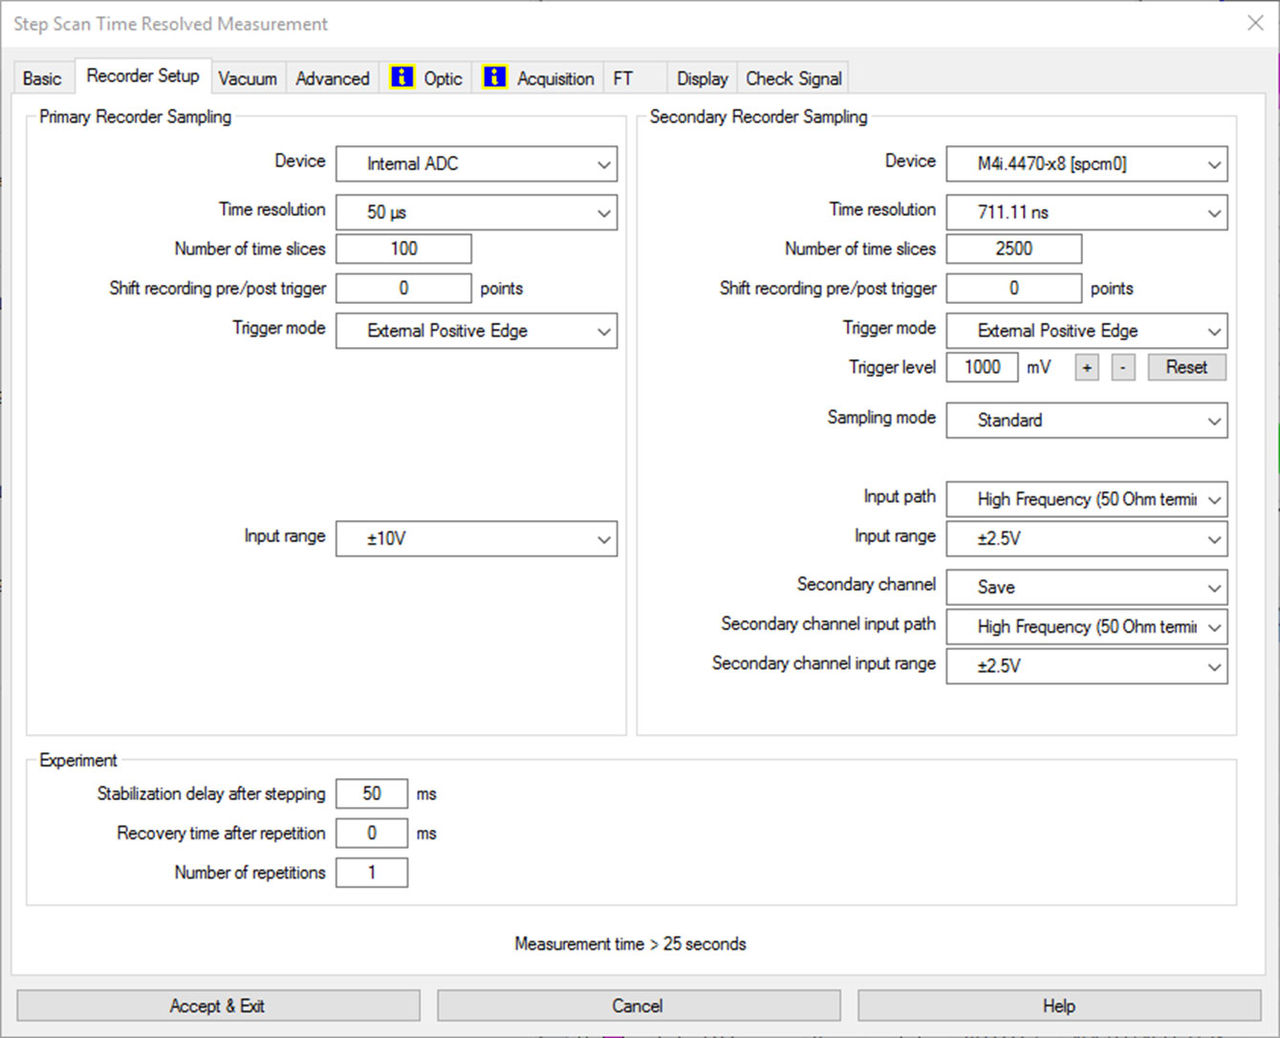
Task: Open the Secondary Input path dropdown
Action: [1086, 499]
